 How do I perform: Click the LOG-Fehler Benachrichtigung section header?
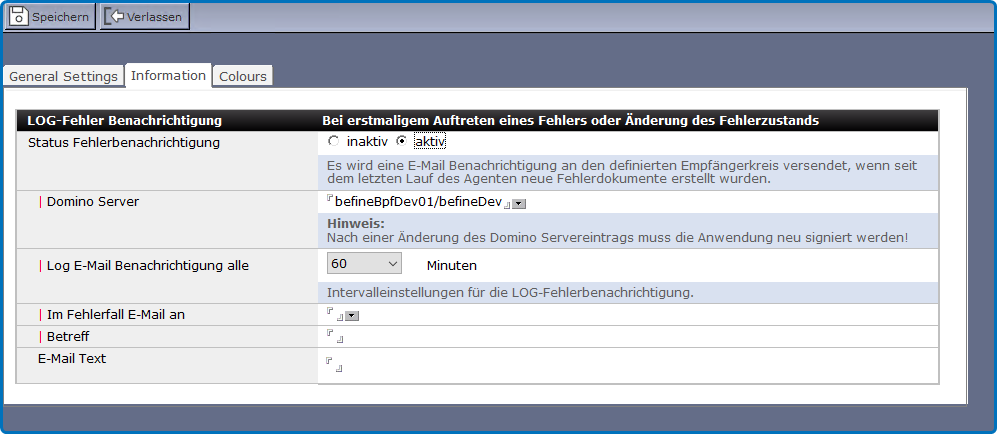tap(124, 121)
